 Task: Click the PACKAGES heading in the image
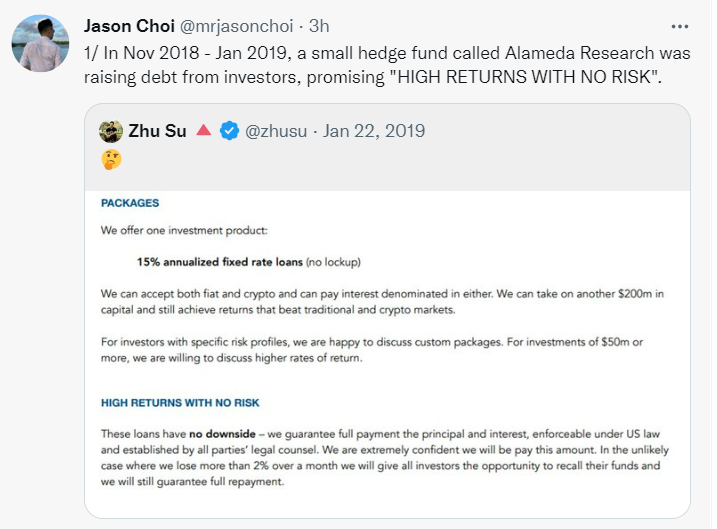click(130, 203)
